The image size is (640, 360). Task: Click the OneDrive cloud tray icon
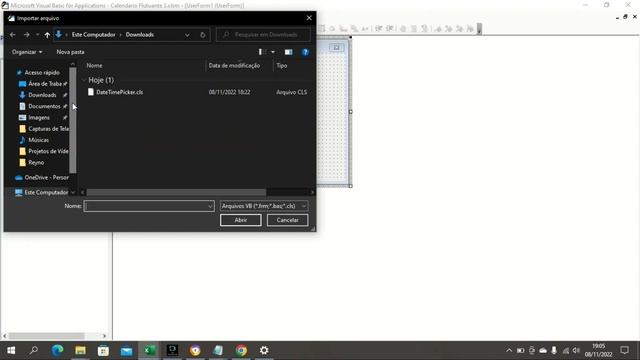tap(543, 350)
